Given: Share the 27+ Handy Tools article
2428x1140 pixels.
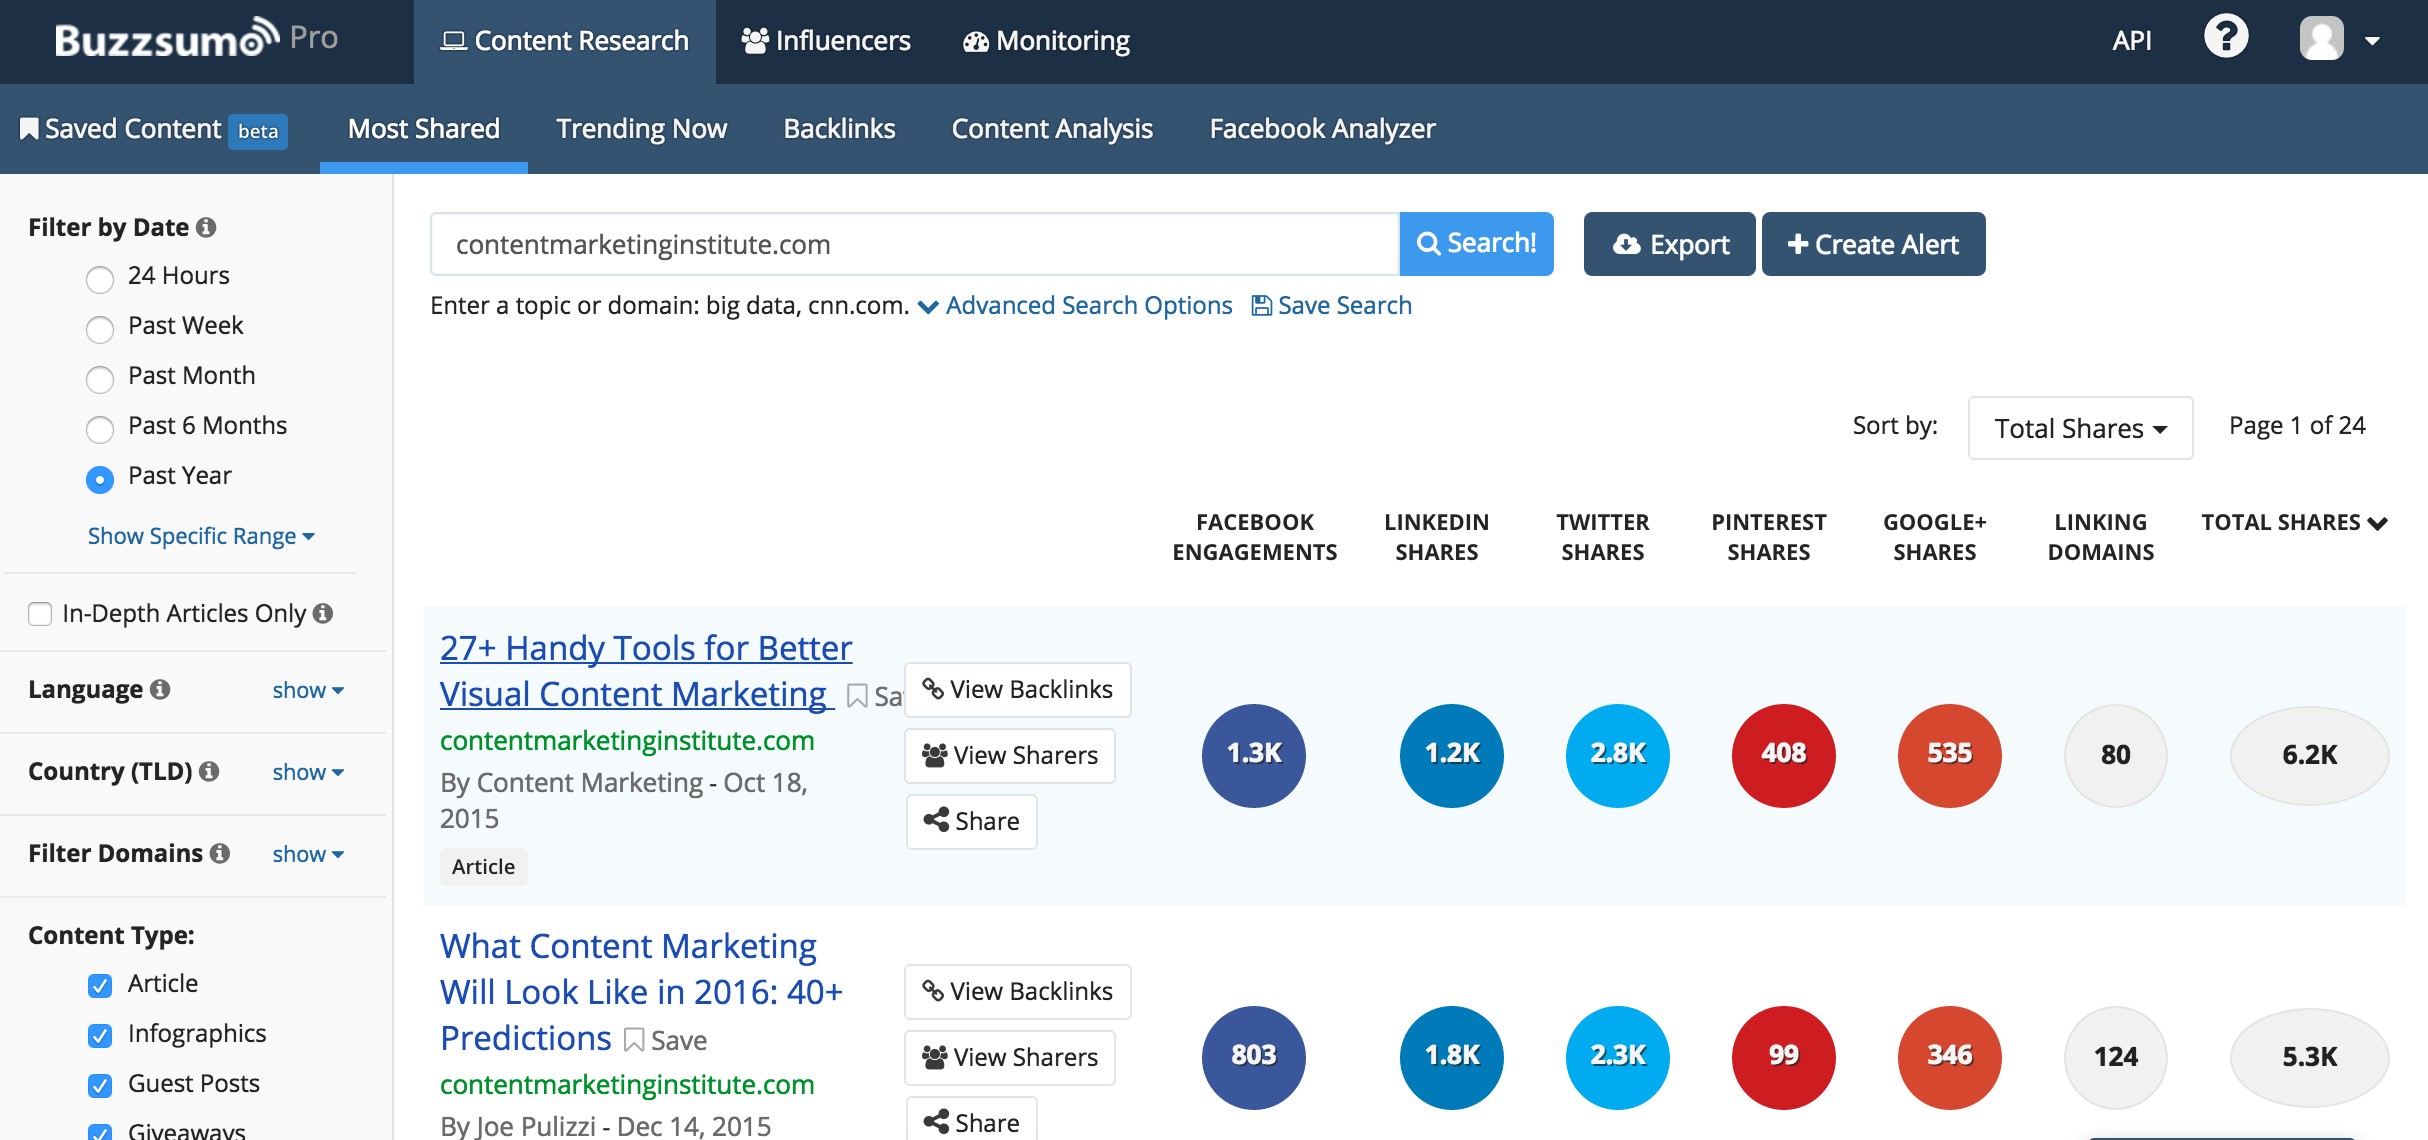Looking at the screenshot, I should [x=971, y=821].
